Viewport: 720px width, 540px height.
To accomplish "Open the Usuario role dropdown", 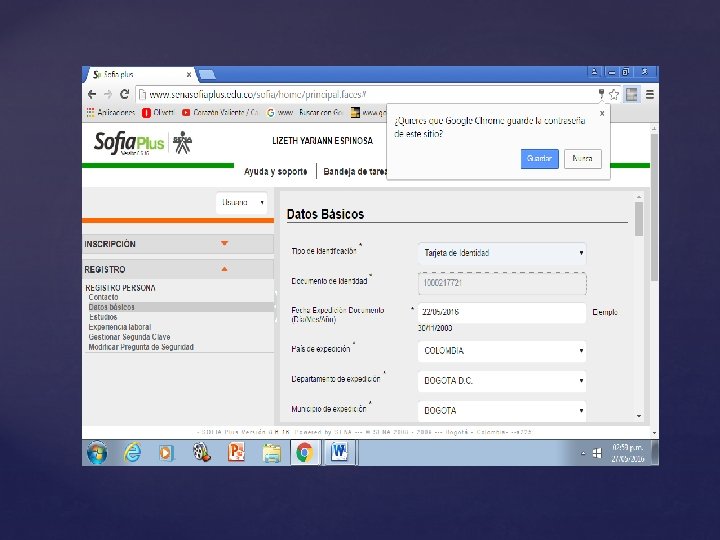I will [x=242, y=202].
